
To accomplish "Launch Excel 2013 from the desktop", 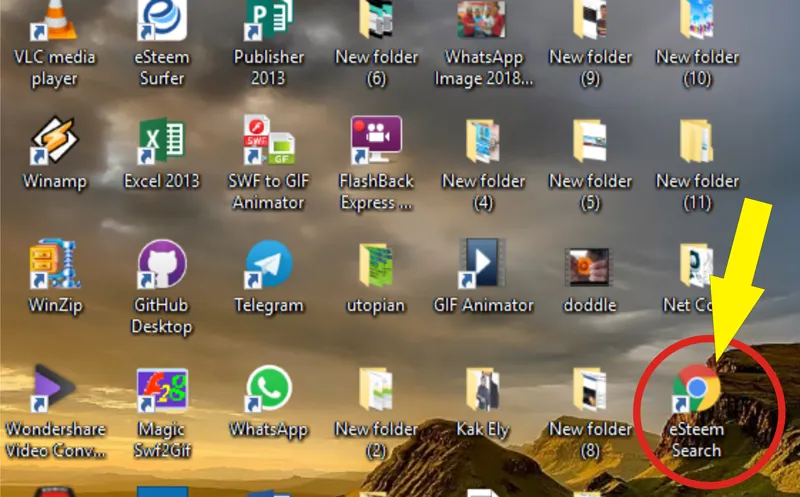I will pyautogui.click(x=162, y=141).
